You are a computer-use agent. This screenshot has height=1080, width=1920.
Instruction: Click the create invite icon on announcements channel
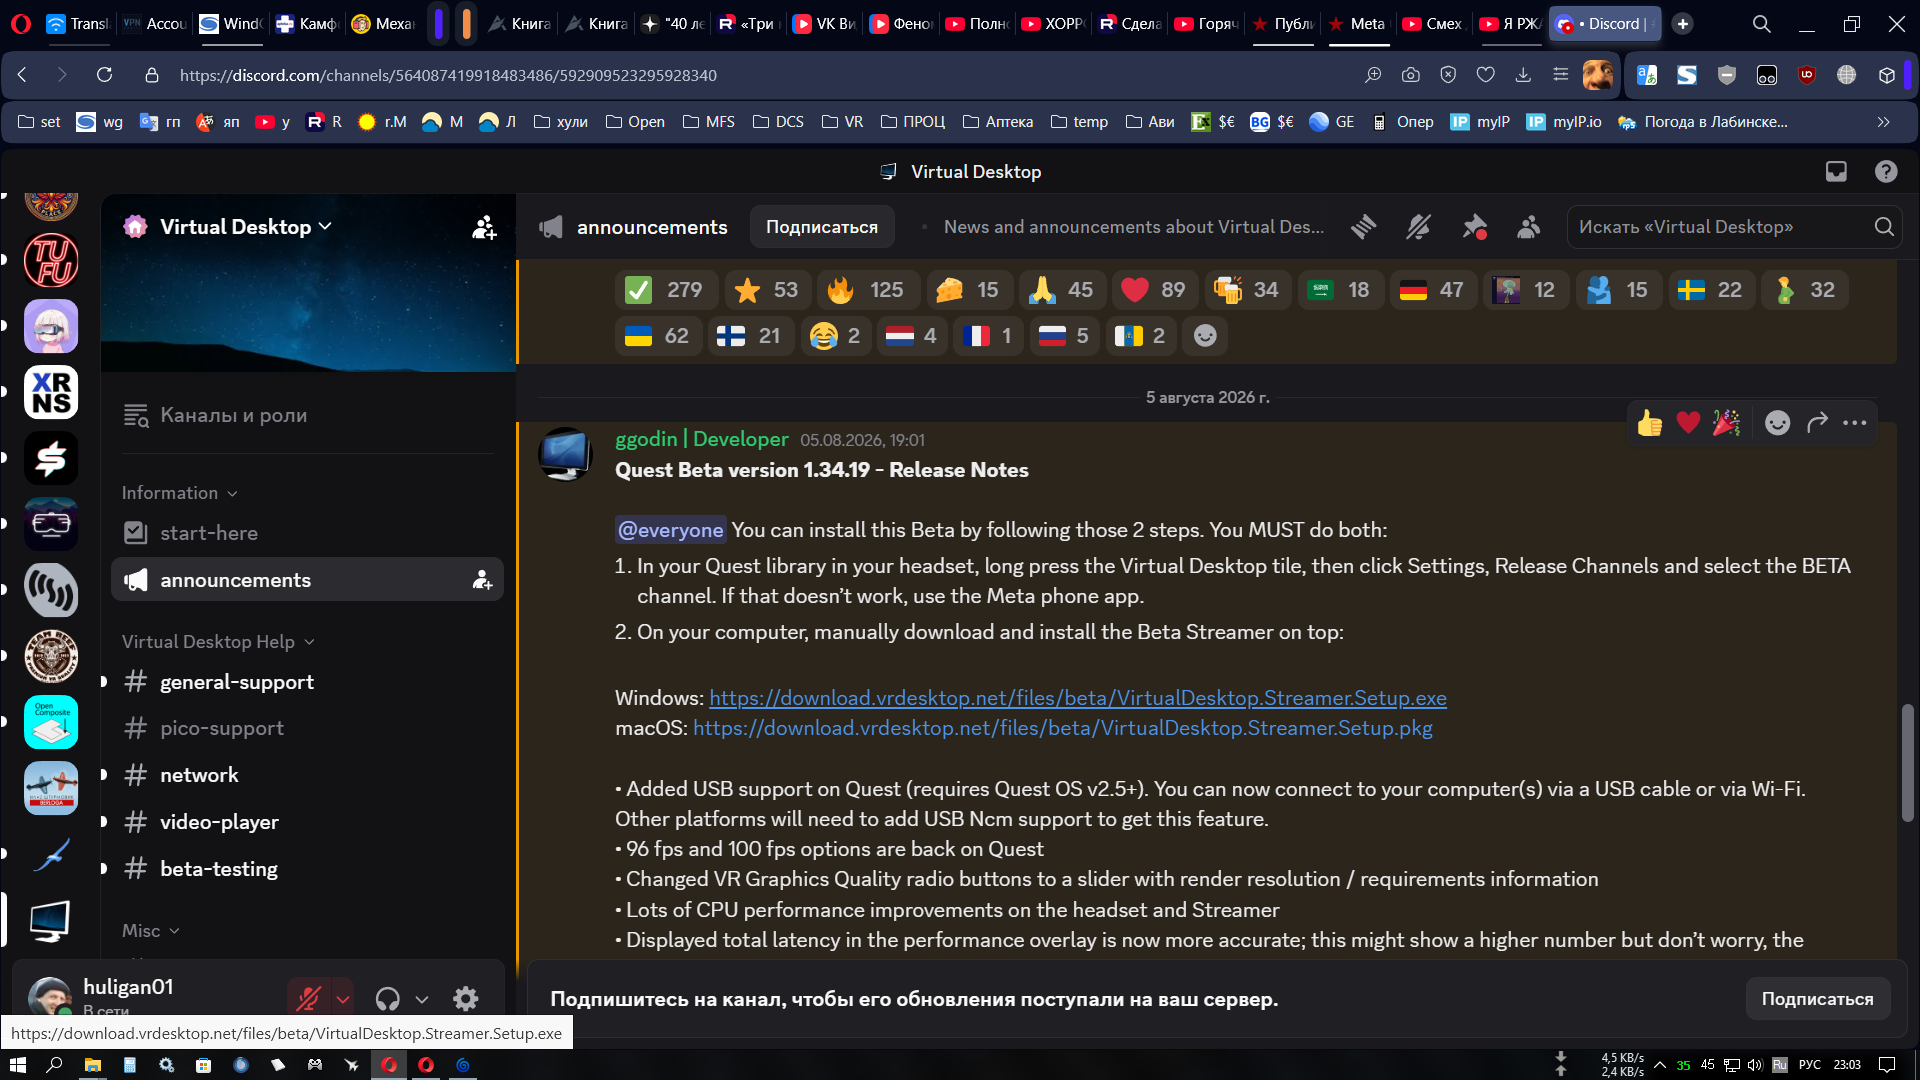point(482,580)
